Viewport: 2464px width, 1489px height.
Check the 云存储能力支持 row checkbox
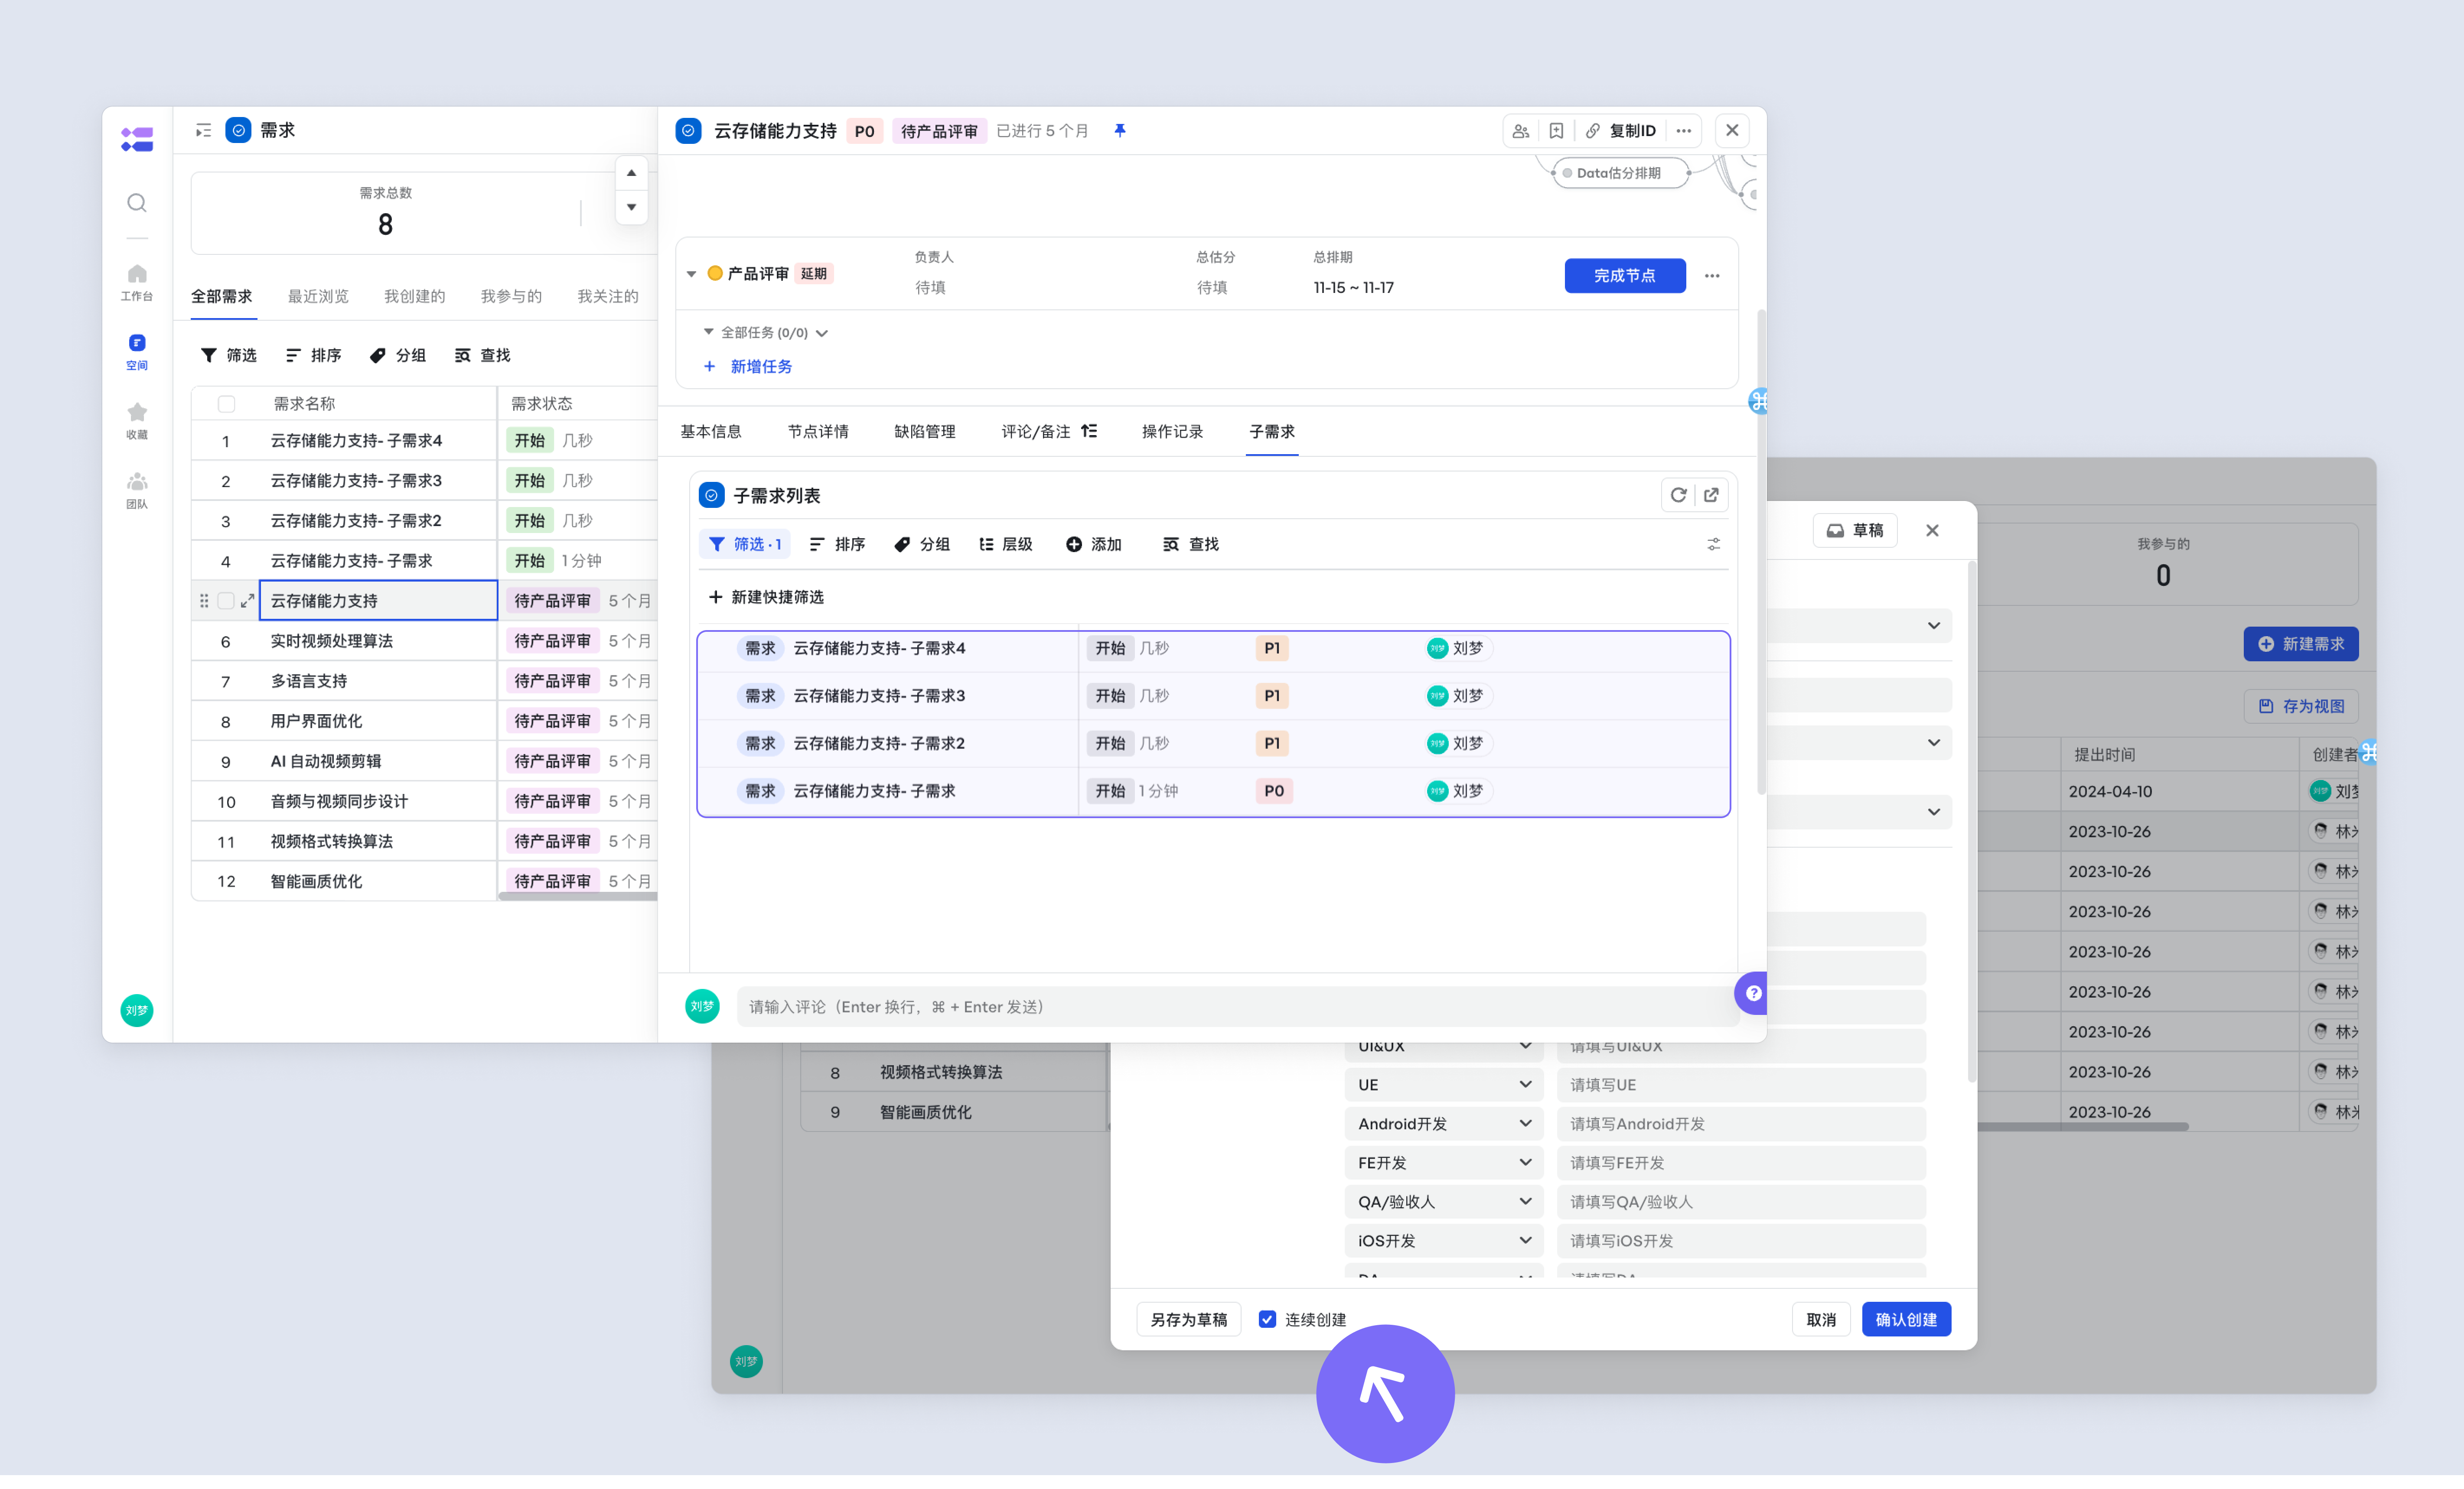(x=226, y=600)
